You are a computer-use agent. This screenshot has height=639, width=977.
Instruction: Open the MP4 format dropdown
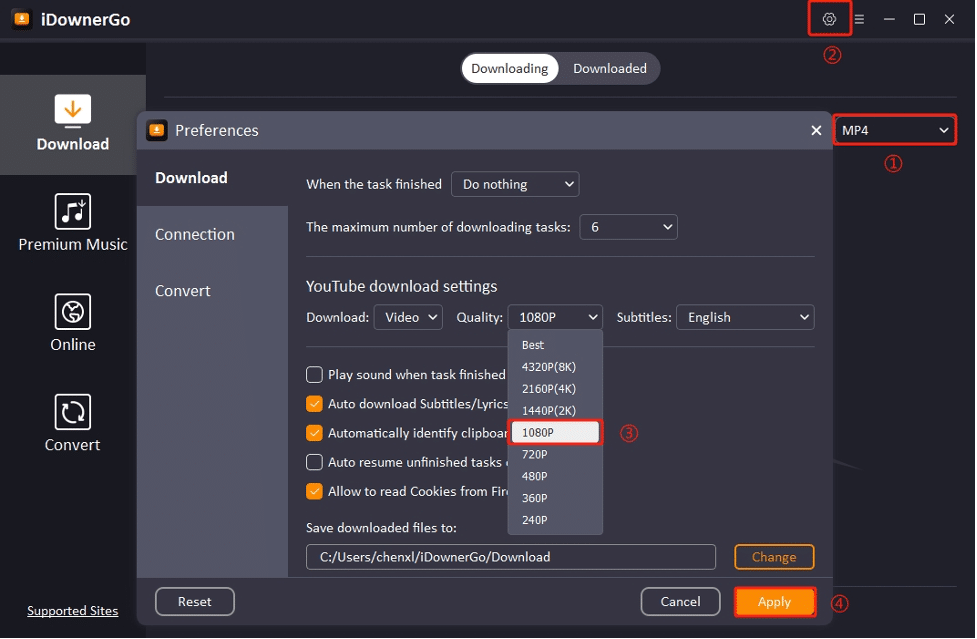tap(893, 129)
